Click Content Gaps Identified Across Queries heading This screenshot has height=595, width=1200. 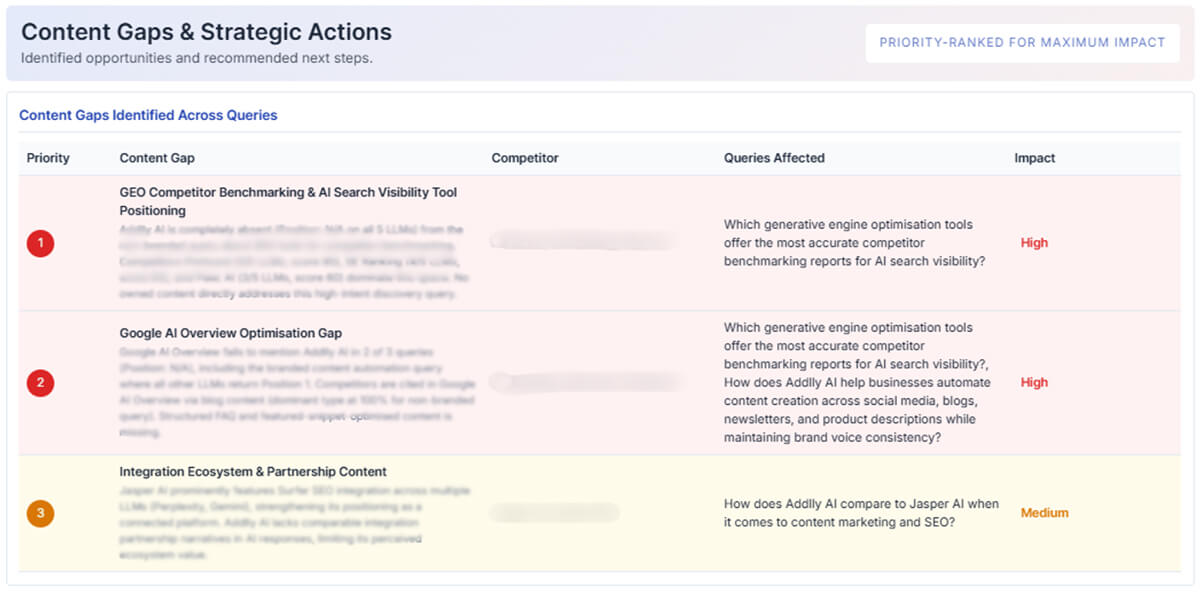(148, 115)
